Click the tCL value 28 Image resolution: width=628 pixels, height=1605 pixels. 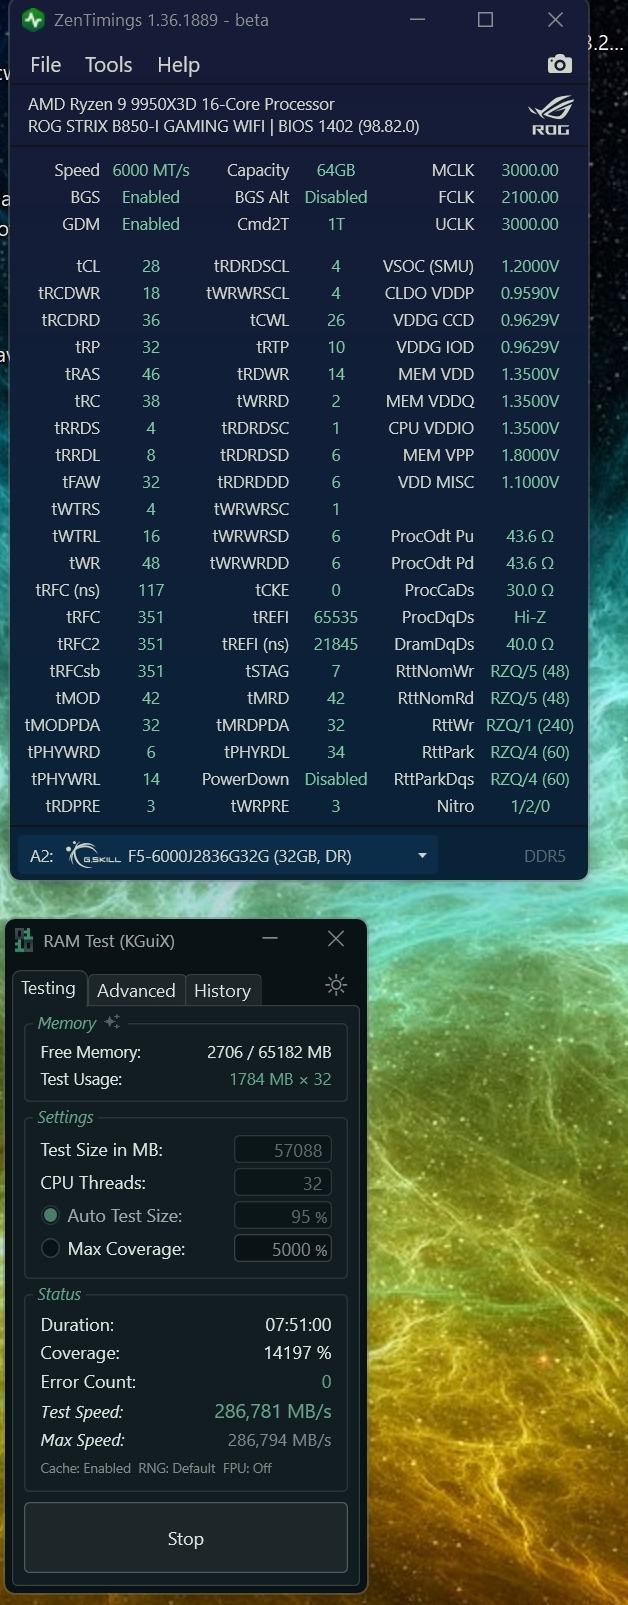(x=151, y=266)
